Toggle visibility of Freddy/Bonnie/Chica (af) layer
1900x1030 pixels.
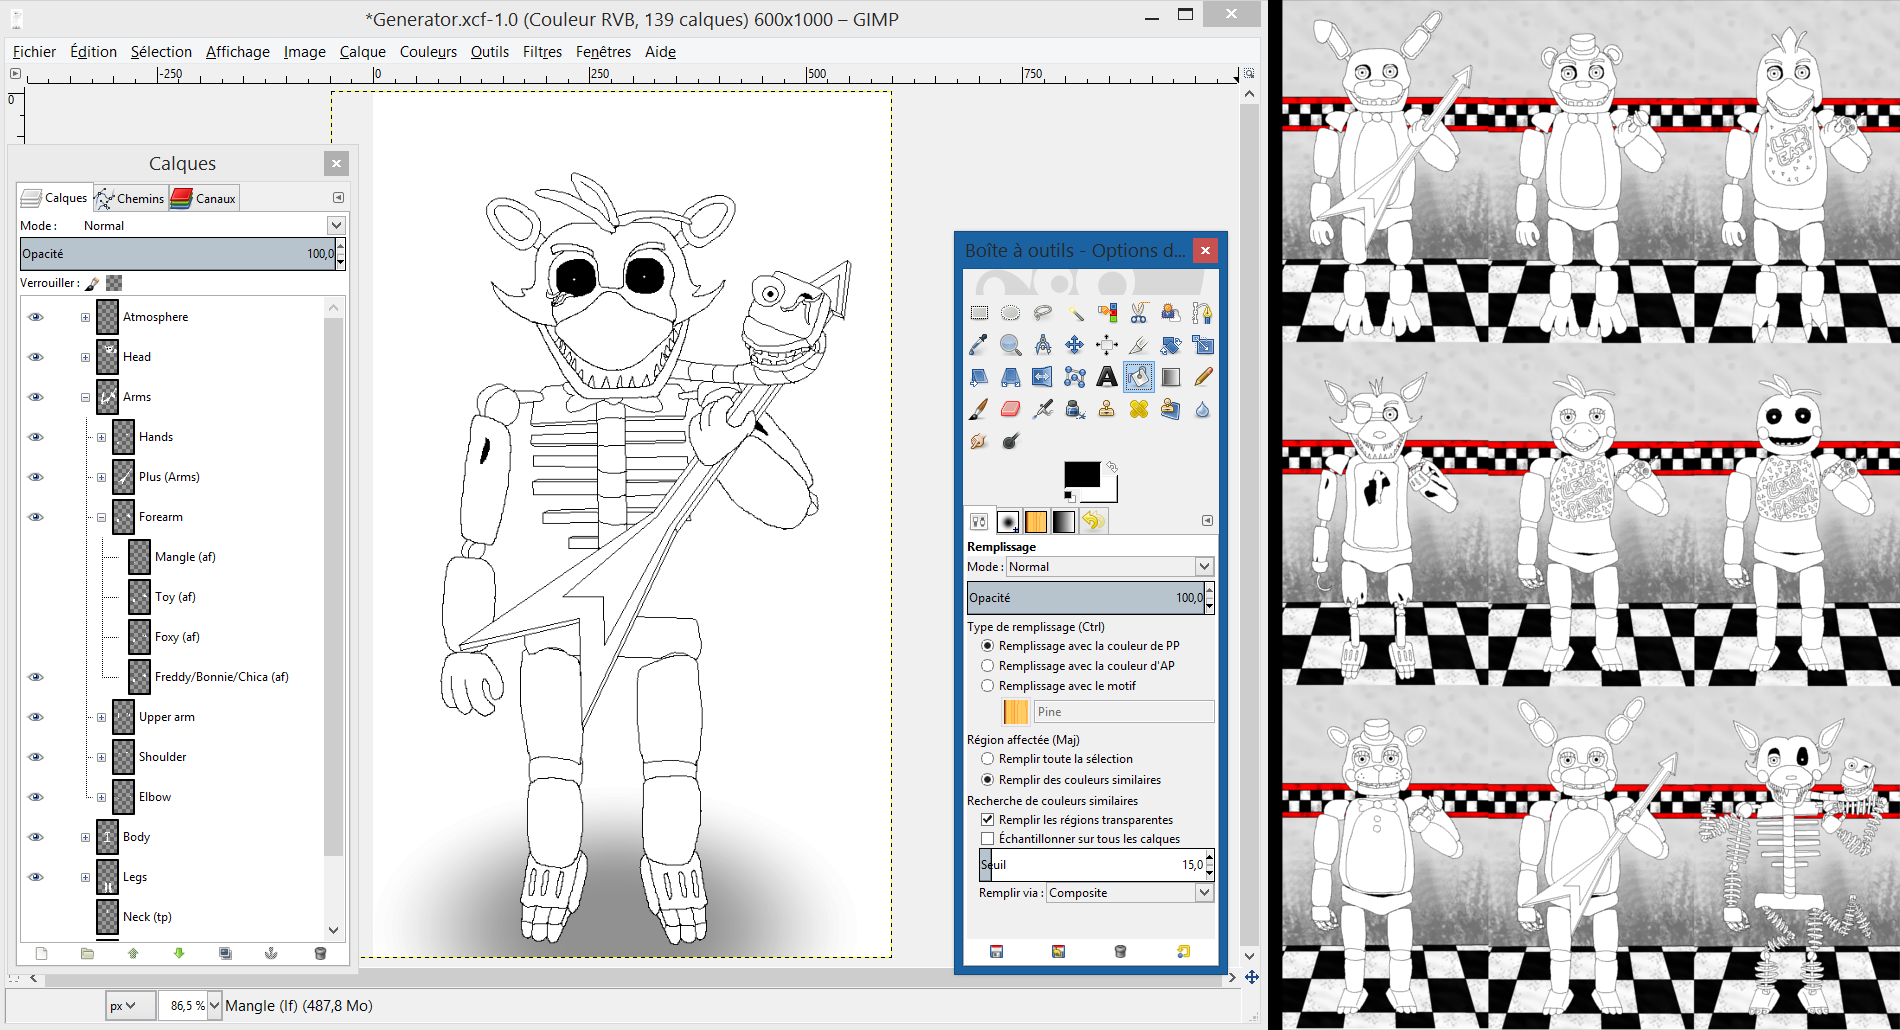[36, 677]
